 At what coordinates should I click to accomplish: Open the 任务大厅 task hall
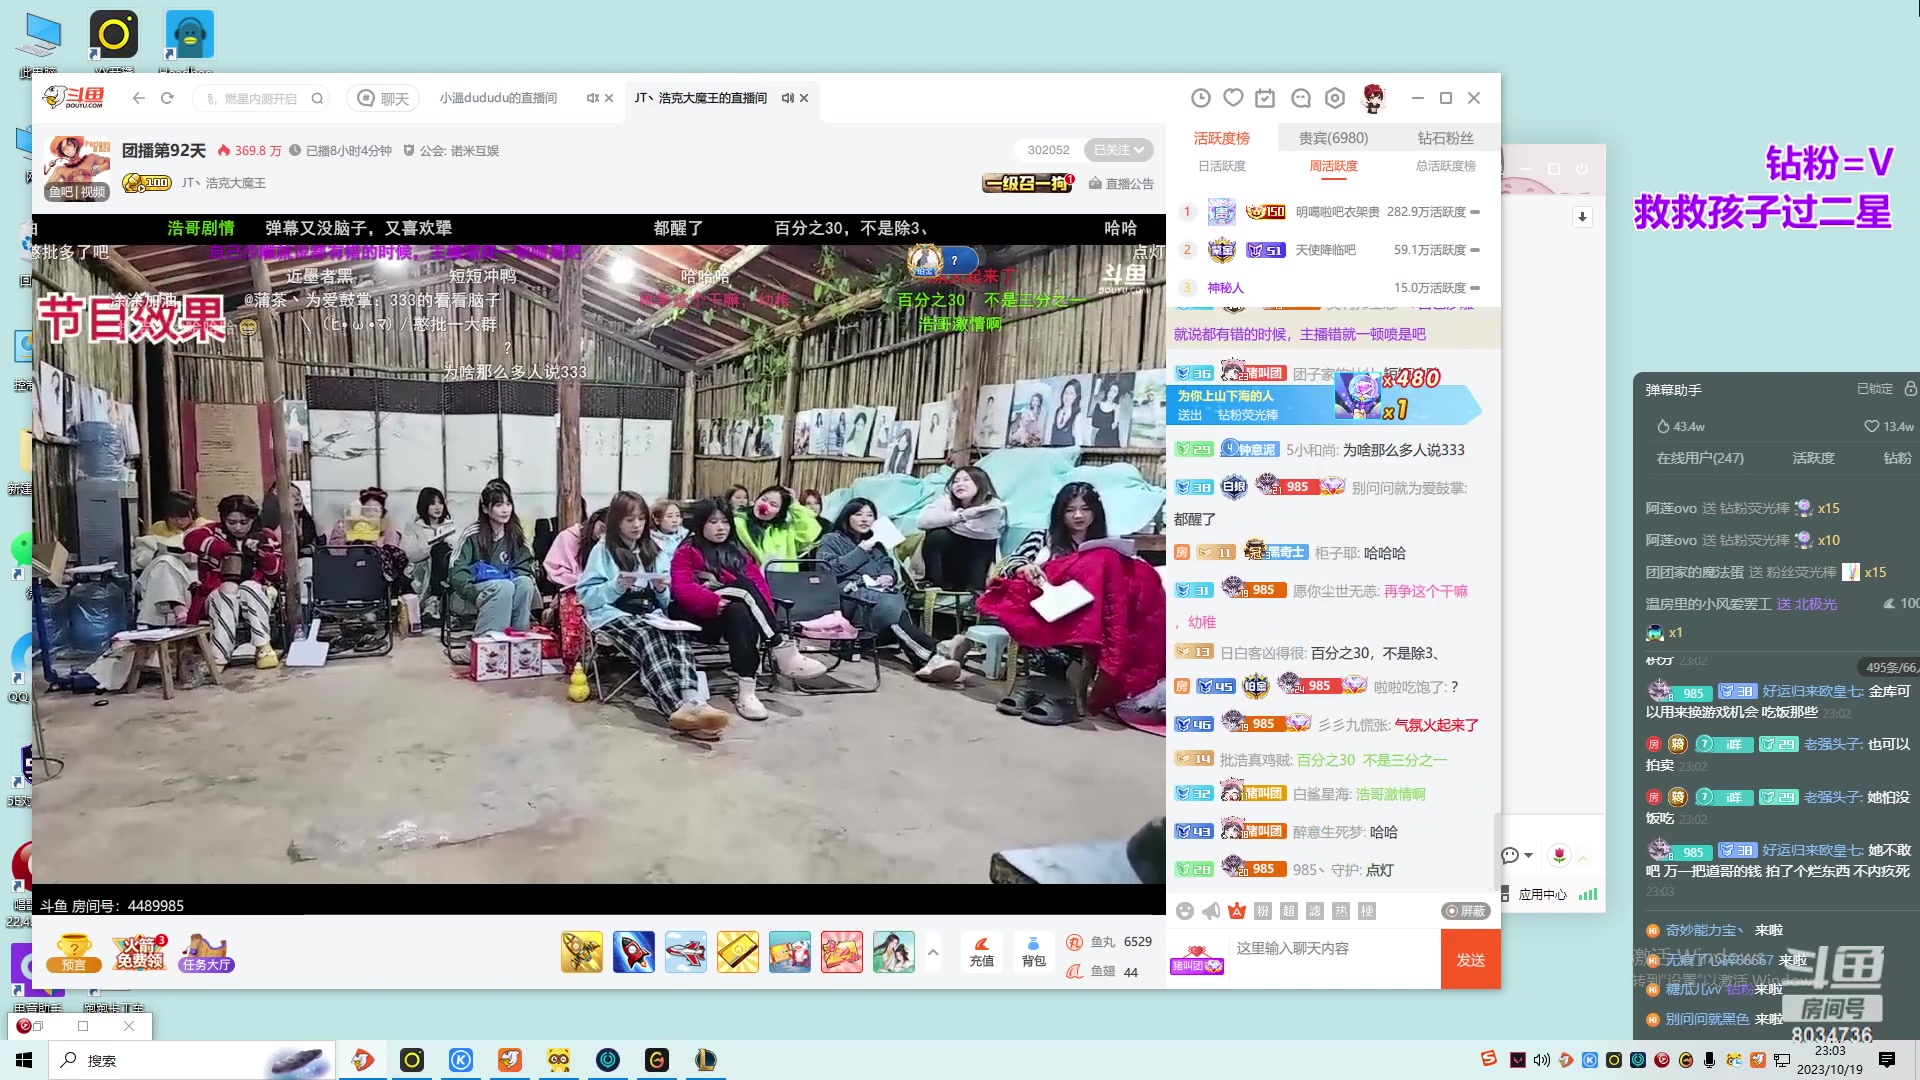point(207,953)
